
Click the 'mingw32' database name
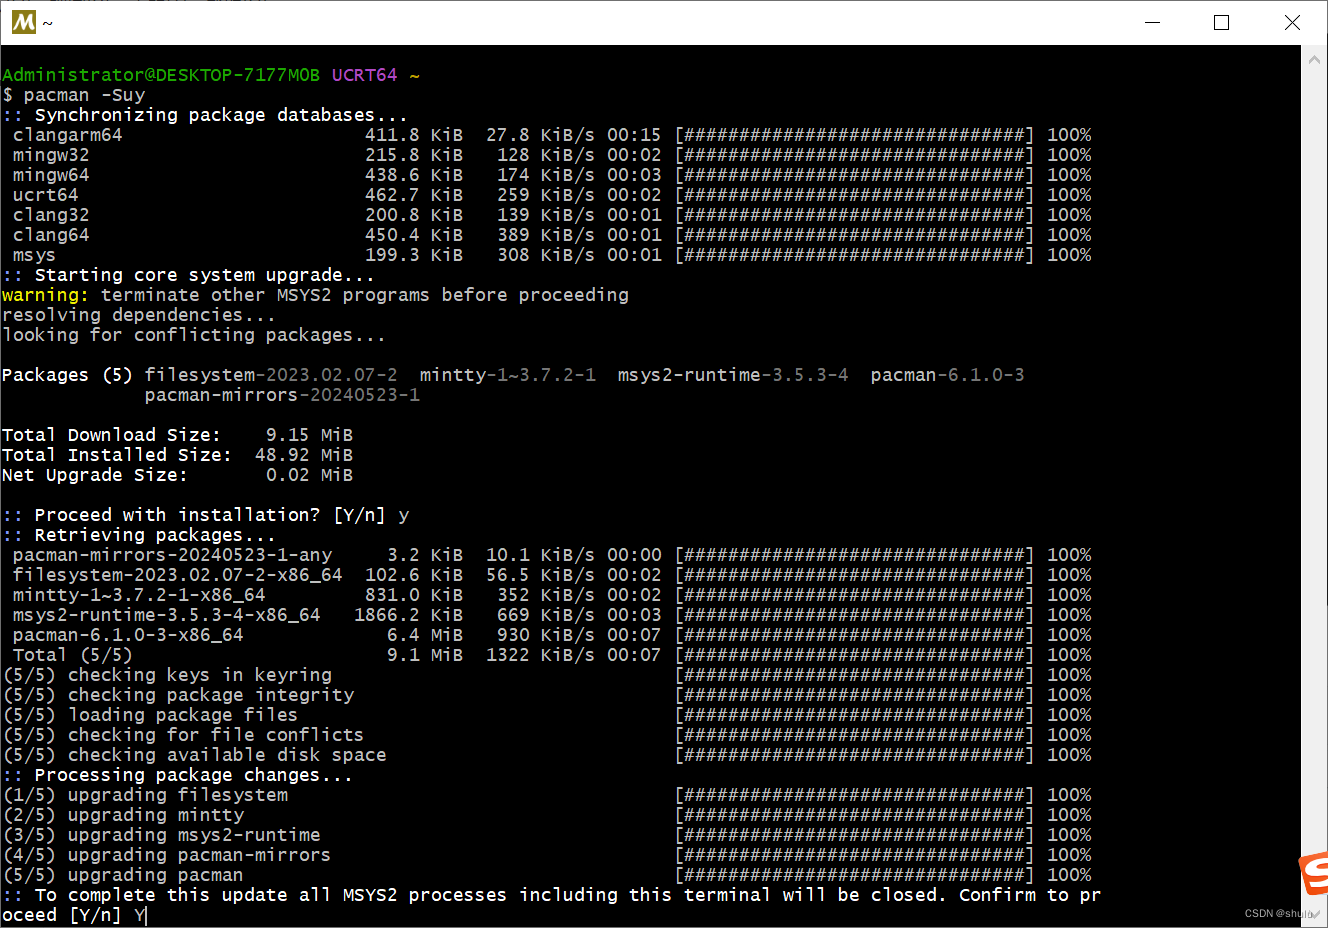[x=51, y=155]
